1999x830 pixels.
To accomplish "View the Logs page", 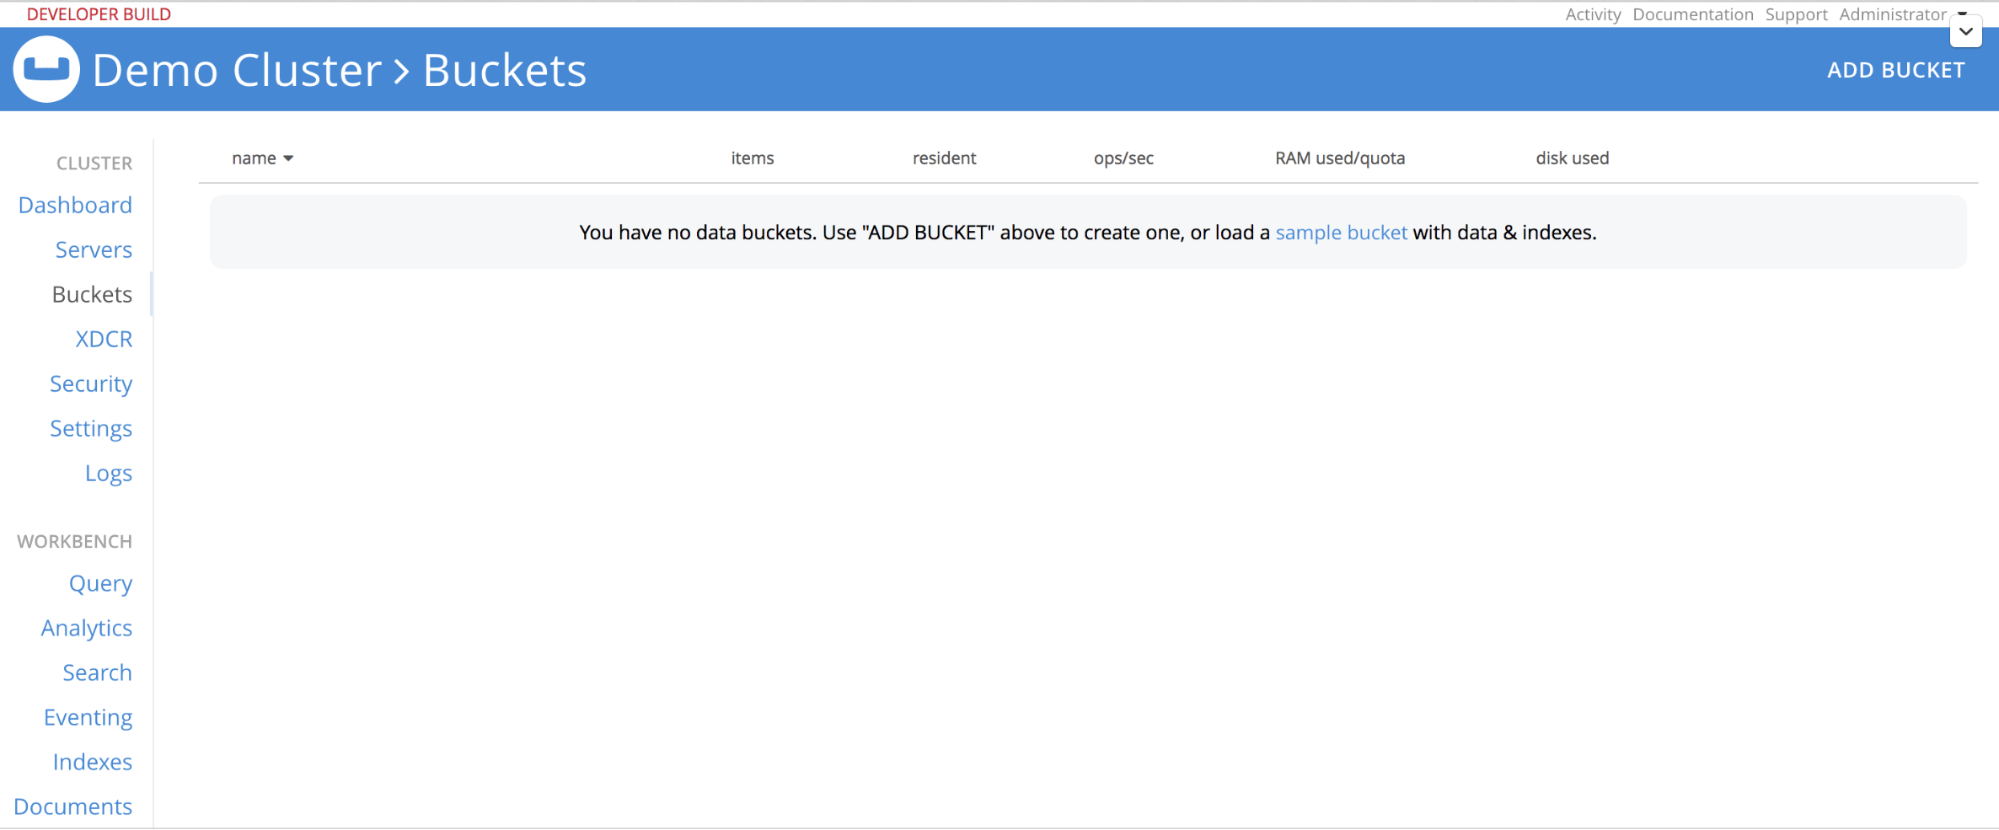I will (x=108, y=473).
